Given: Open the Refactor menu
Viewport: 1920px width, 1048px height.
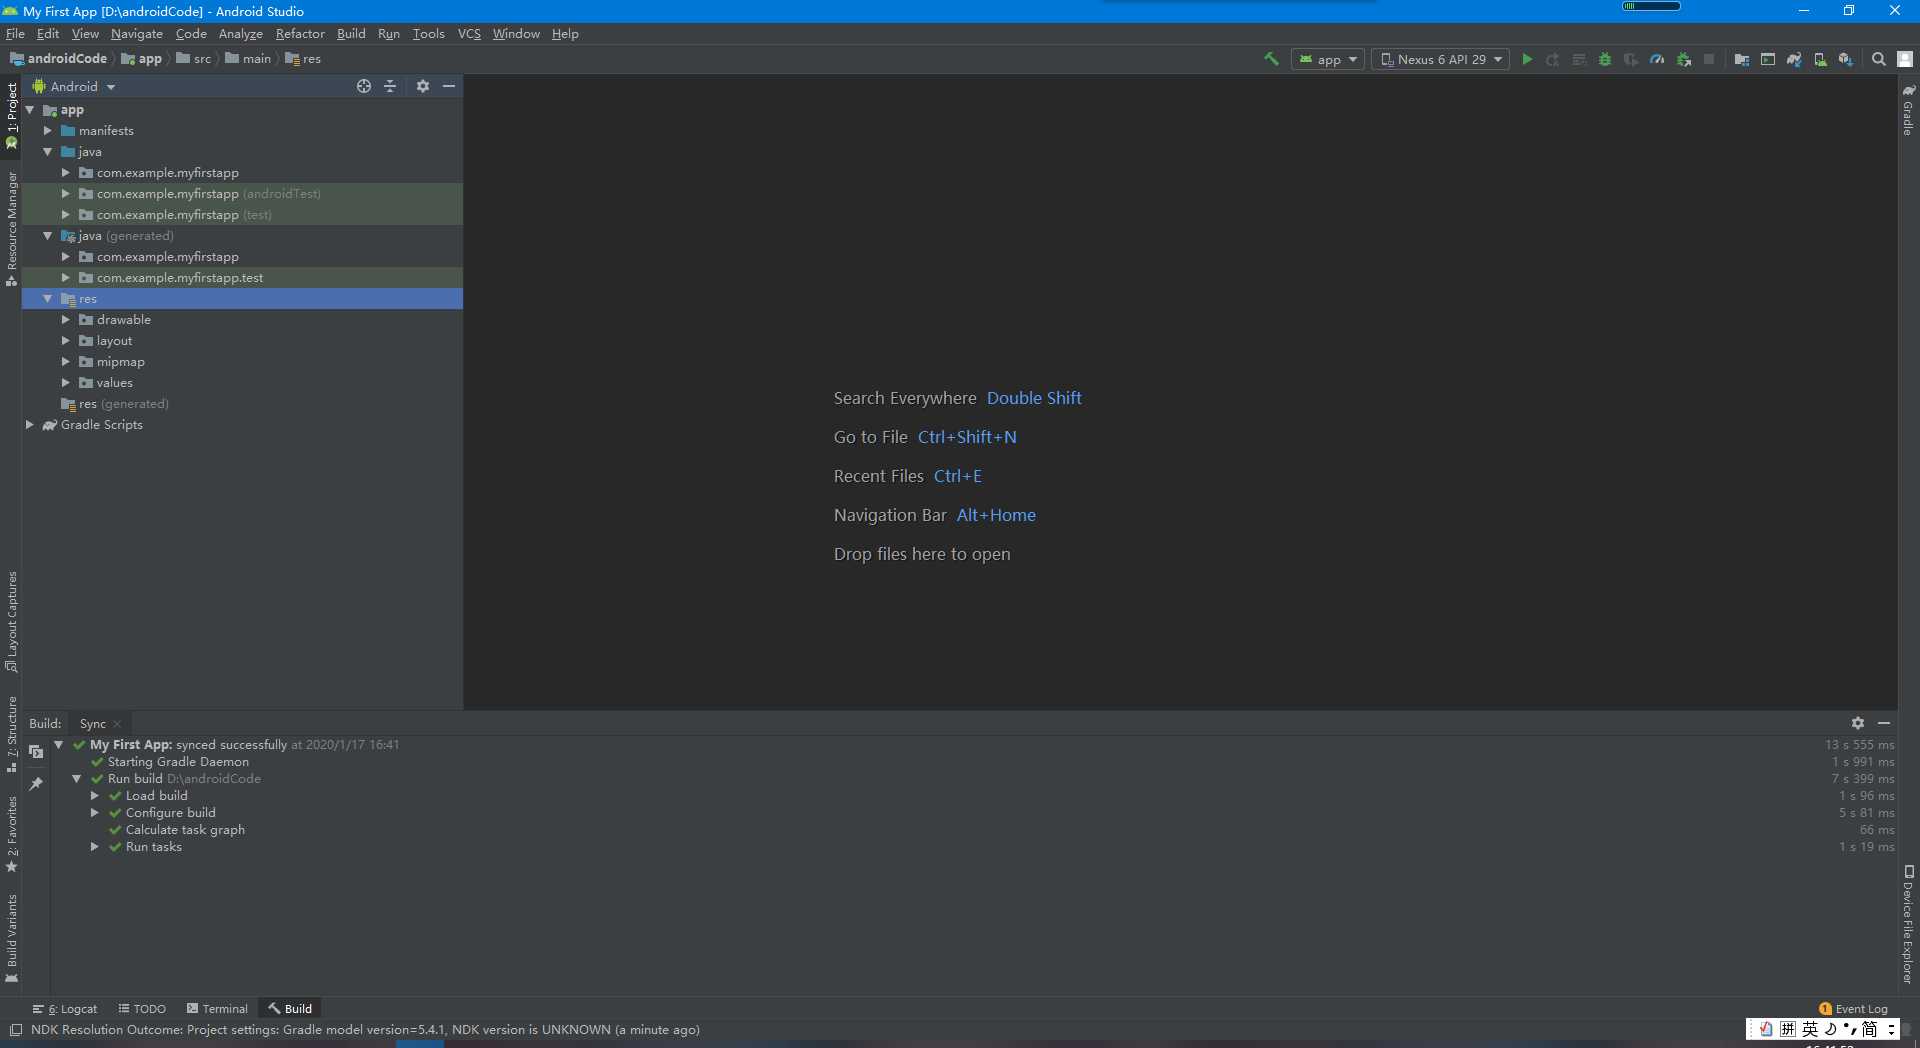Looking at the screenshot, I should click(300, 33).
